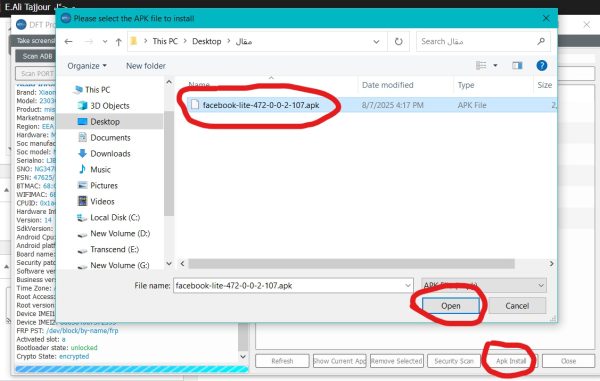Click Remove Selected in DFT Pro window
The height and width of the screenshot is (381, 600).
396,361
